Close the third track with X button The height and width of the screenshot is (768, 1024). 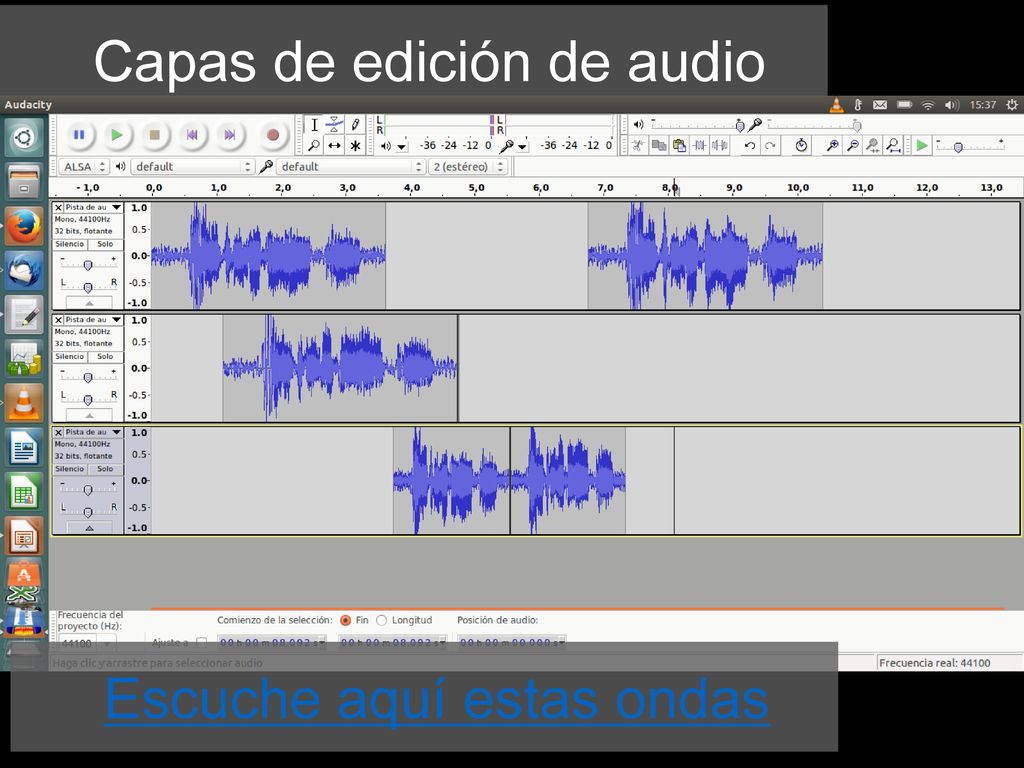click(x=58, y=432)
